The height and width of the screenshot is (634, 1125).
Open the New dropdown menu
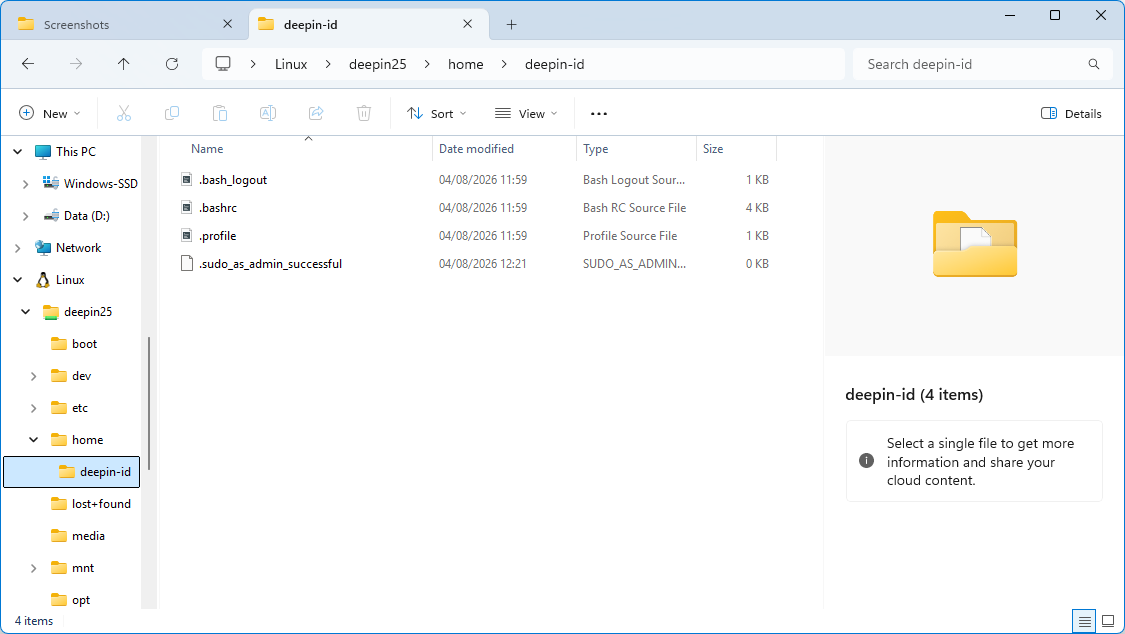(50, 113)
